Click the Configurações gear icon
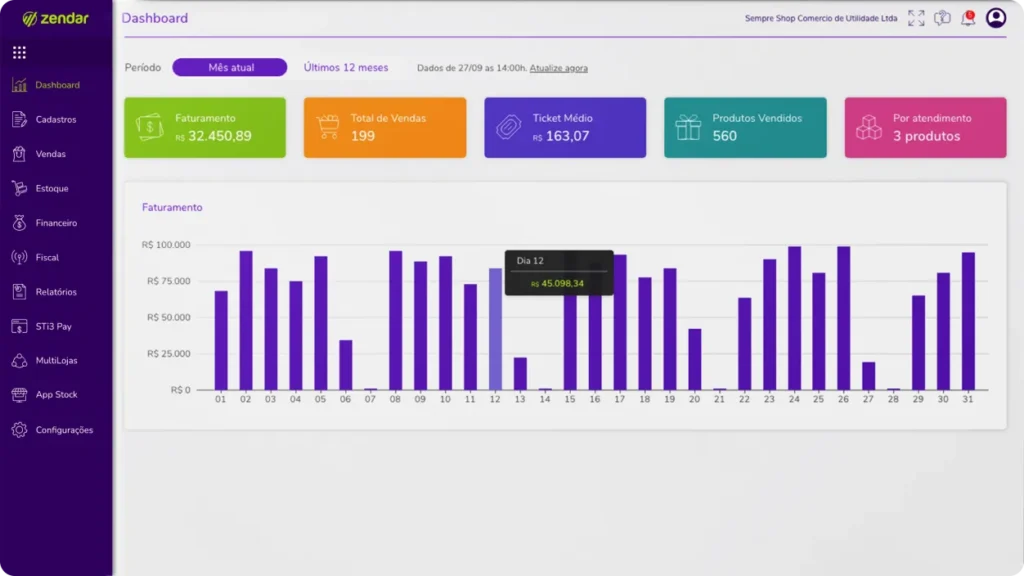This screenshot has width=1024, height=576. point(19,430)
